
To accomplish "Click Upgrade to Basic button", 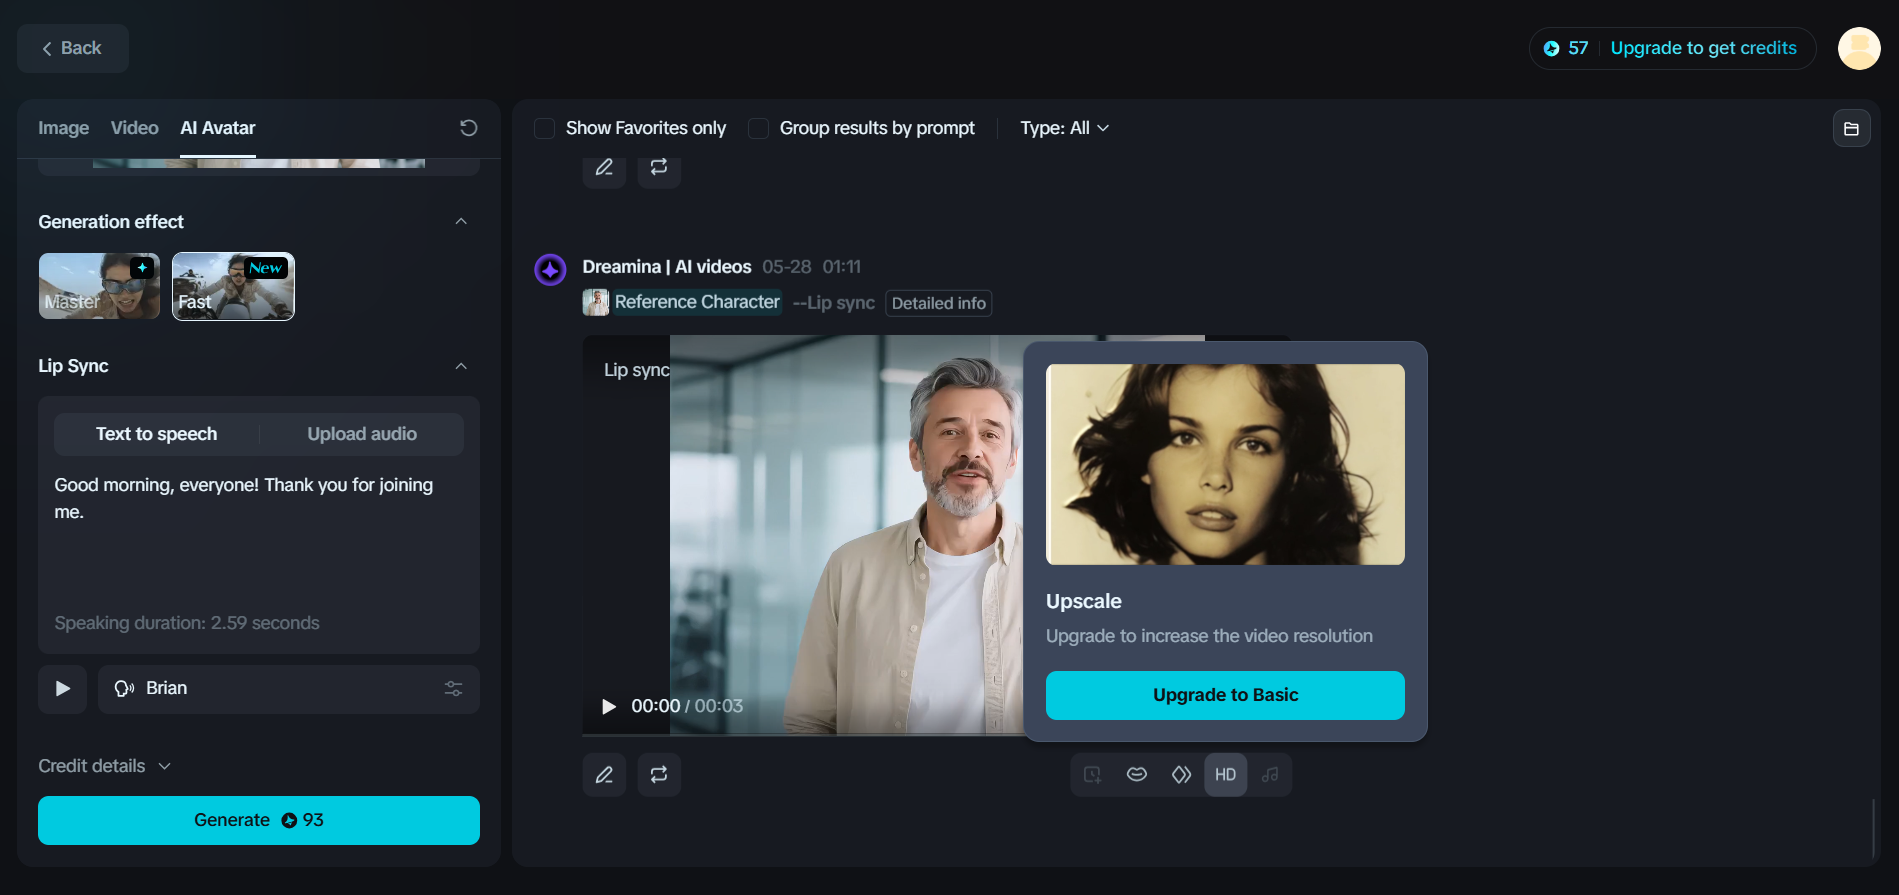I will 1225,695.
